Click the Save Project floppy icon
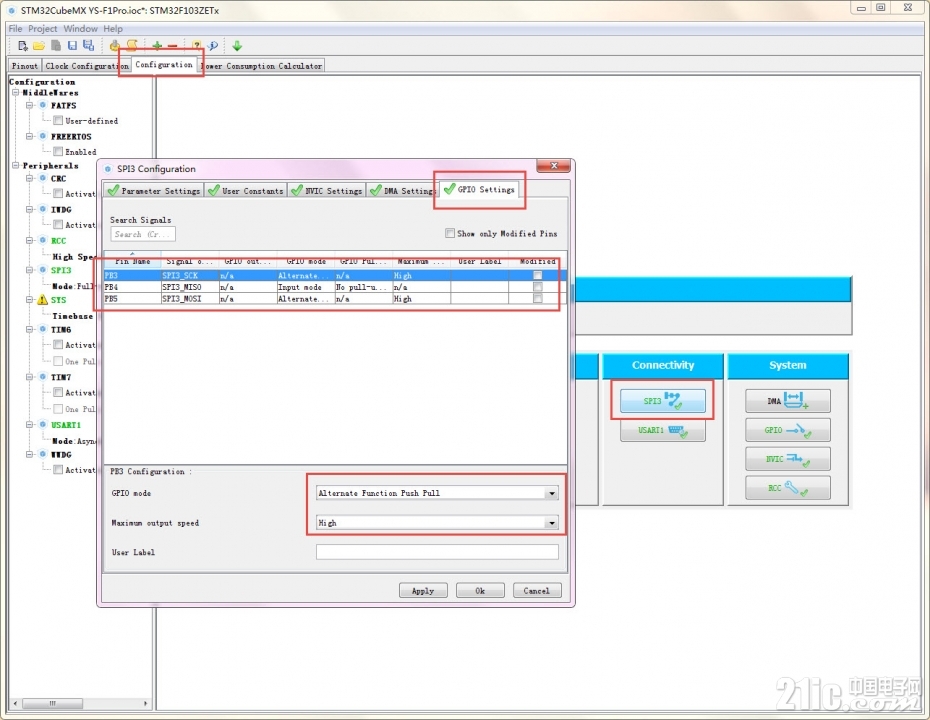 pyautogui.click(x=72, y=46)
